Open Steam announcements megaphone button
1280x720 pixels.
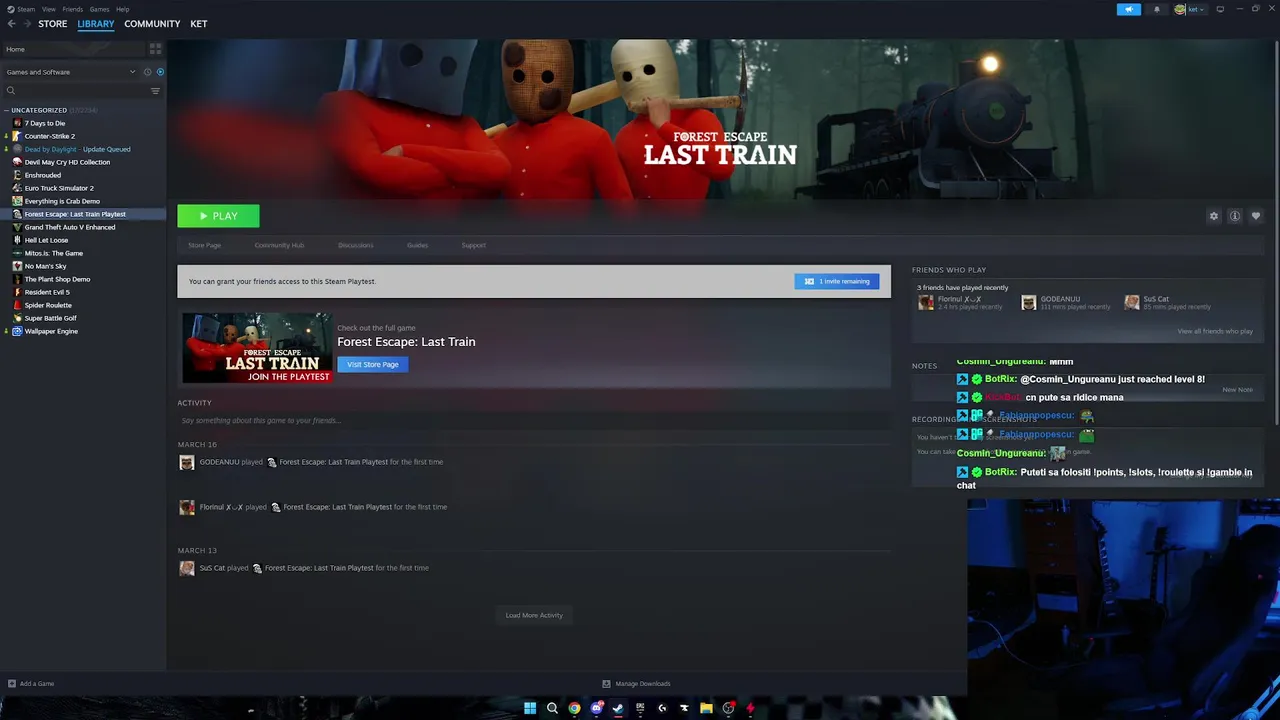click(1128, 9)
